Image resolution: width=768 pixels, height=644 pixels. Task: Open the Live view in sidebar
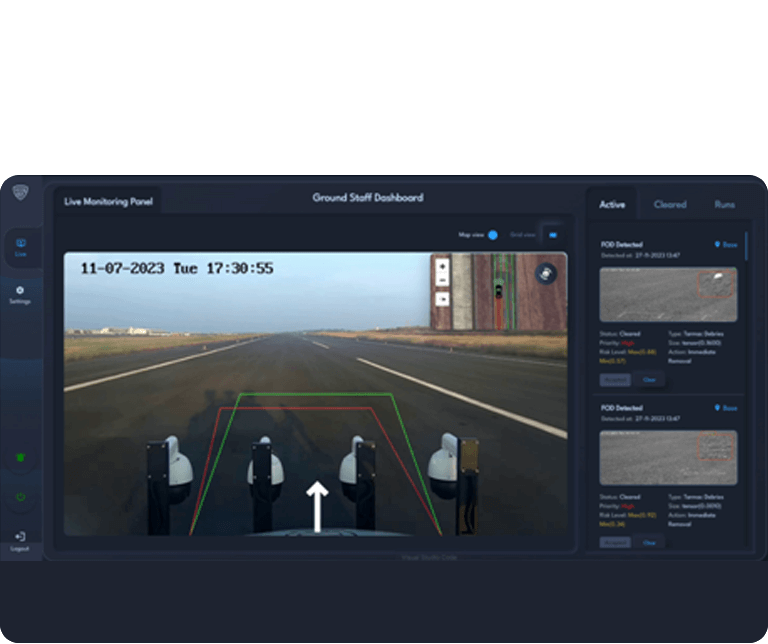click(x=21, y=247)
